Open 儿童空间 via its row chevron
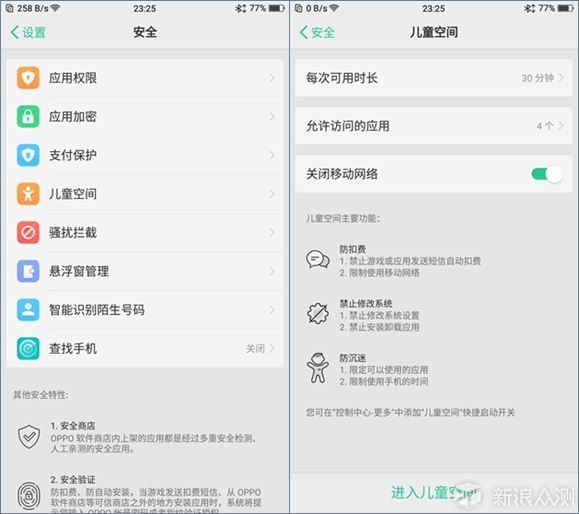The width and height of the screenshot is (579, 514). point(272,194)
